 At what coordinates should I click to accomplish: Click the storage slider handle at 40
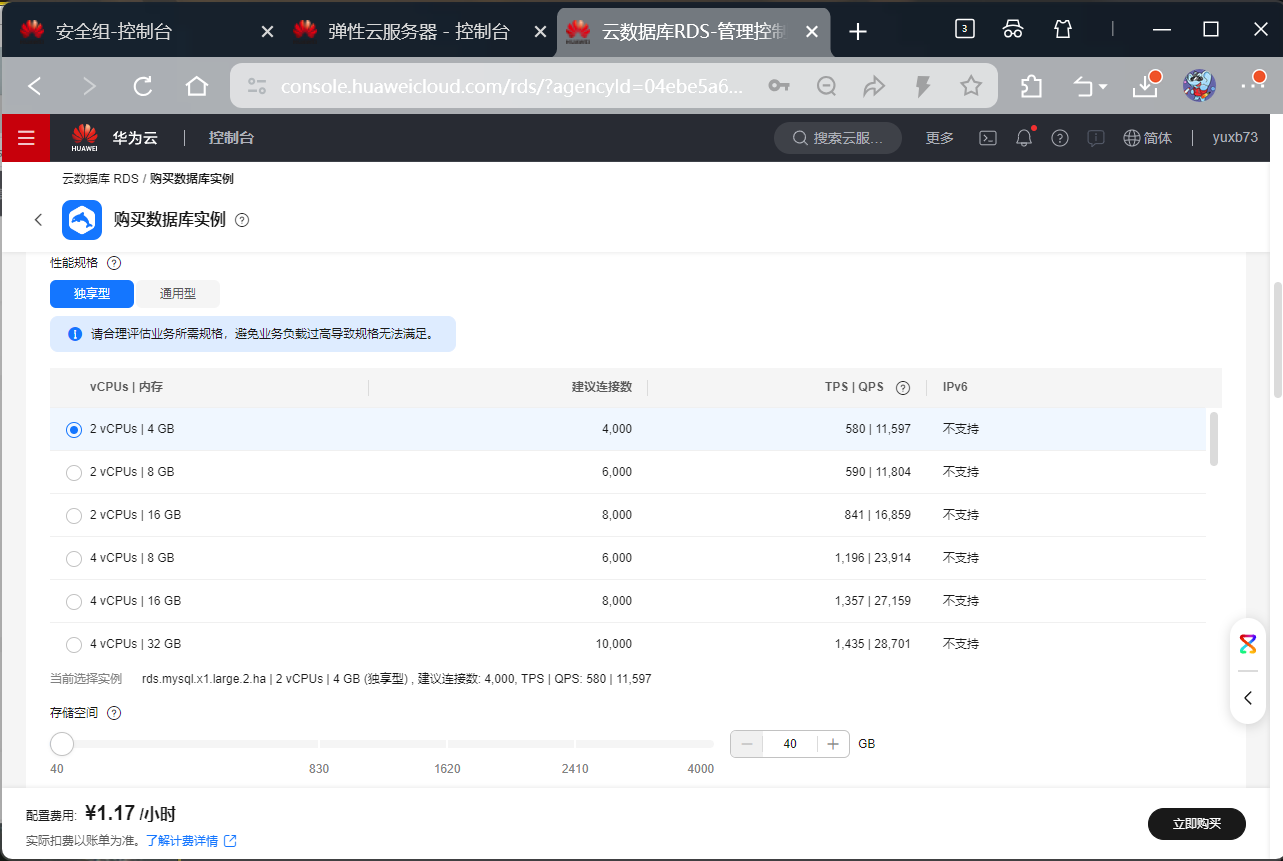62,744
